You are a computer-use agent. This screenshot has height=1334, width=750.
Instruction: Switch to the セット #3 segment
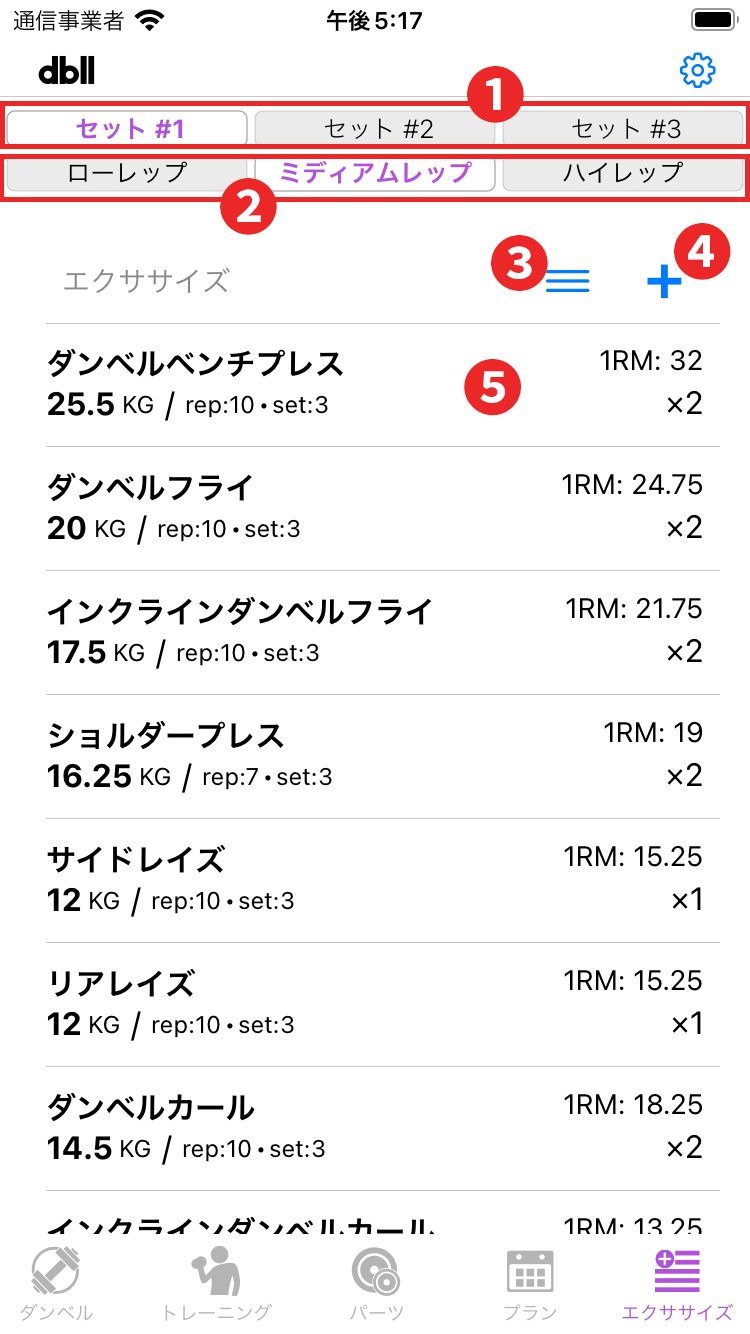pos(623,128)
